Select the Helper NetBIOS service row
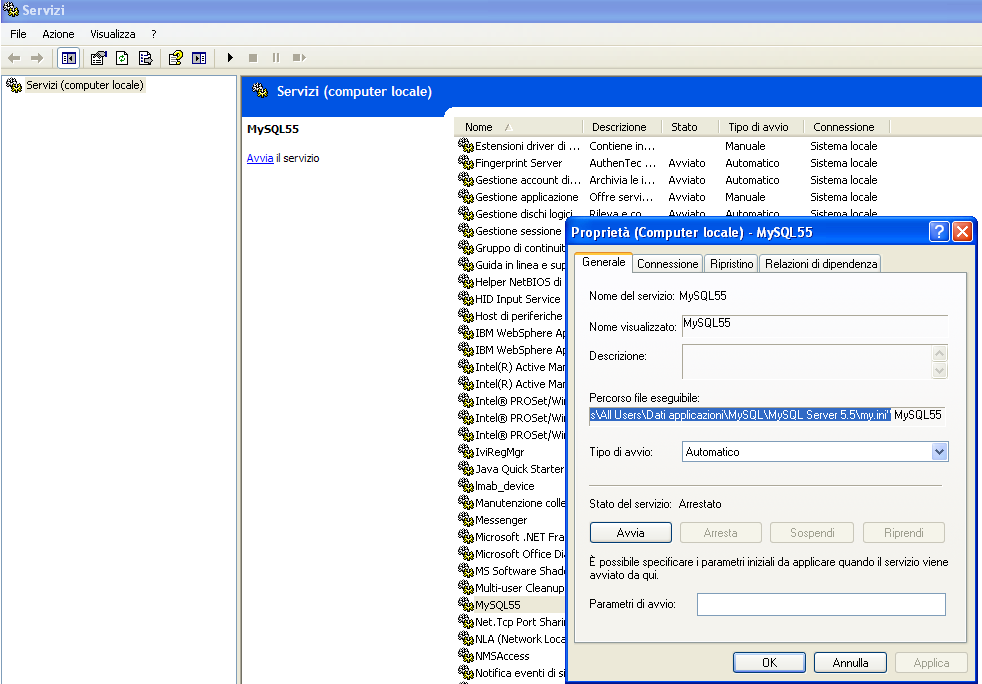 click(x=511, y=282)
